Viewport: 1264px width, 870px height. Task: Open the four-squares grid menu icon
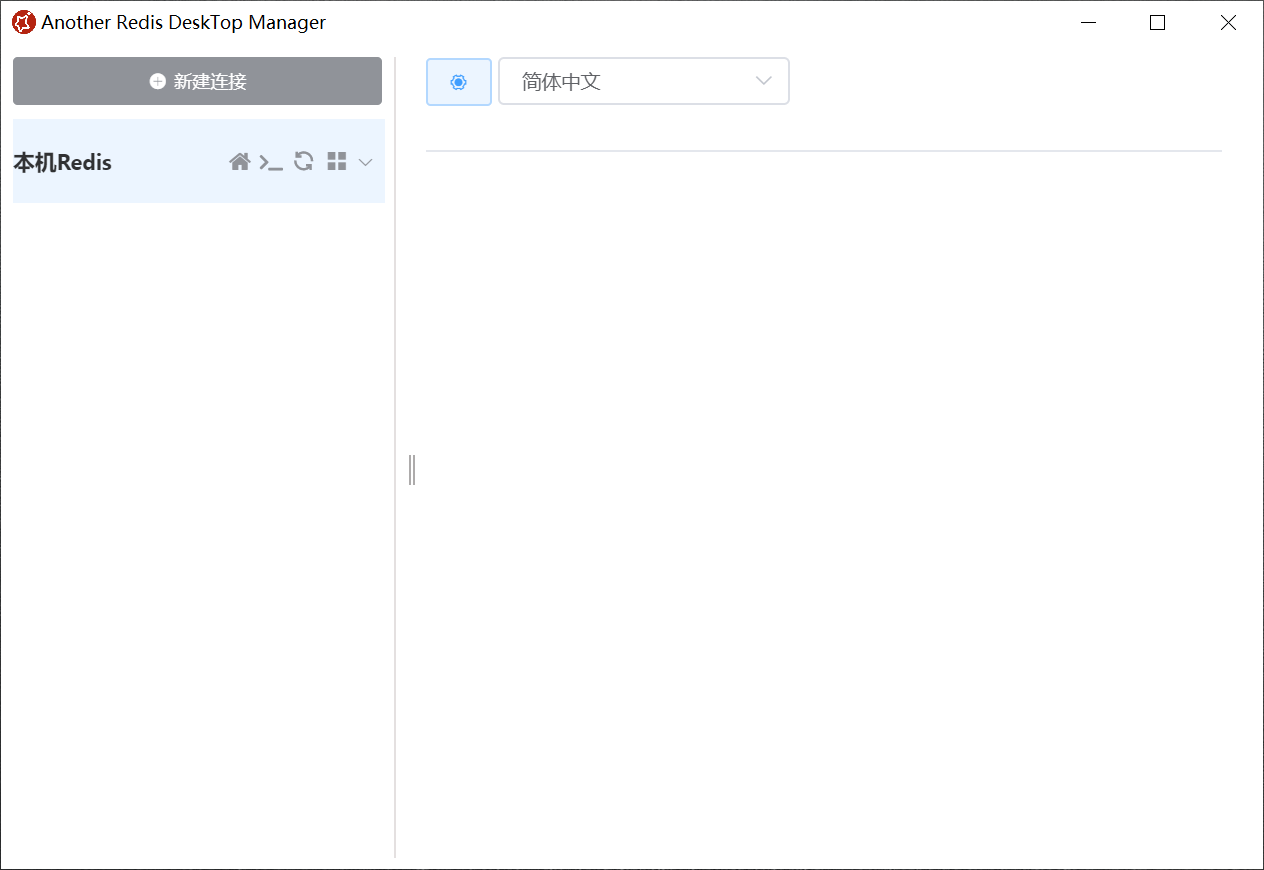337,161
